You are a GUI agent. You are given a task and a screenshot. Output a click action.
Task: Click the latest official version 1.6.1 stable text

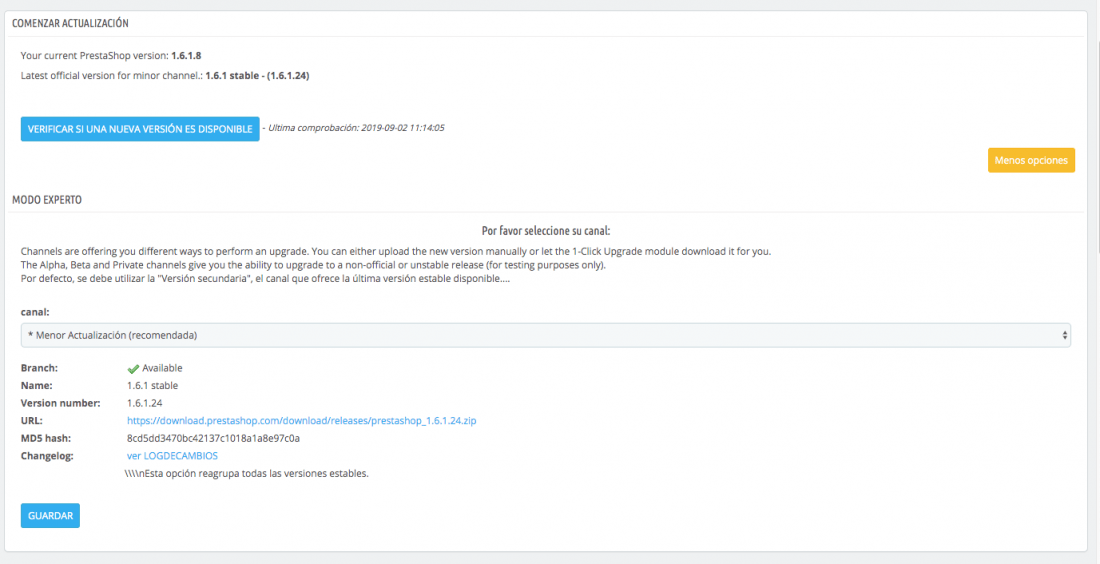[x=257, y=76]
